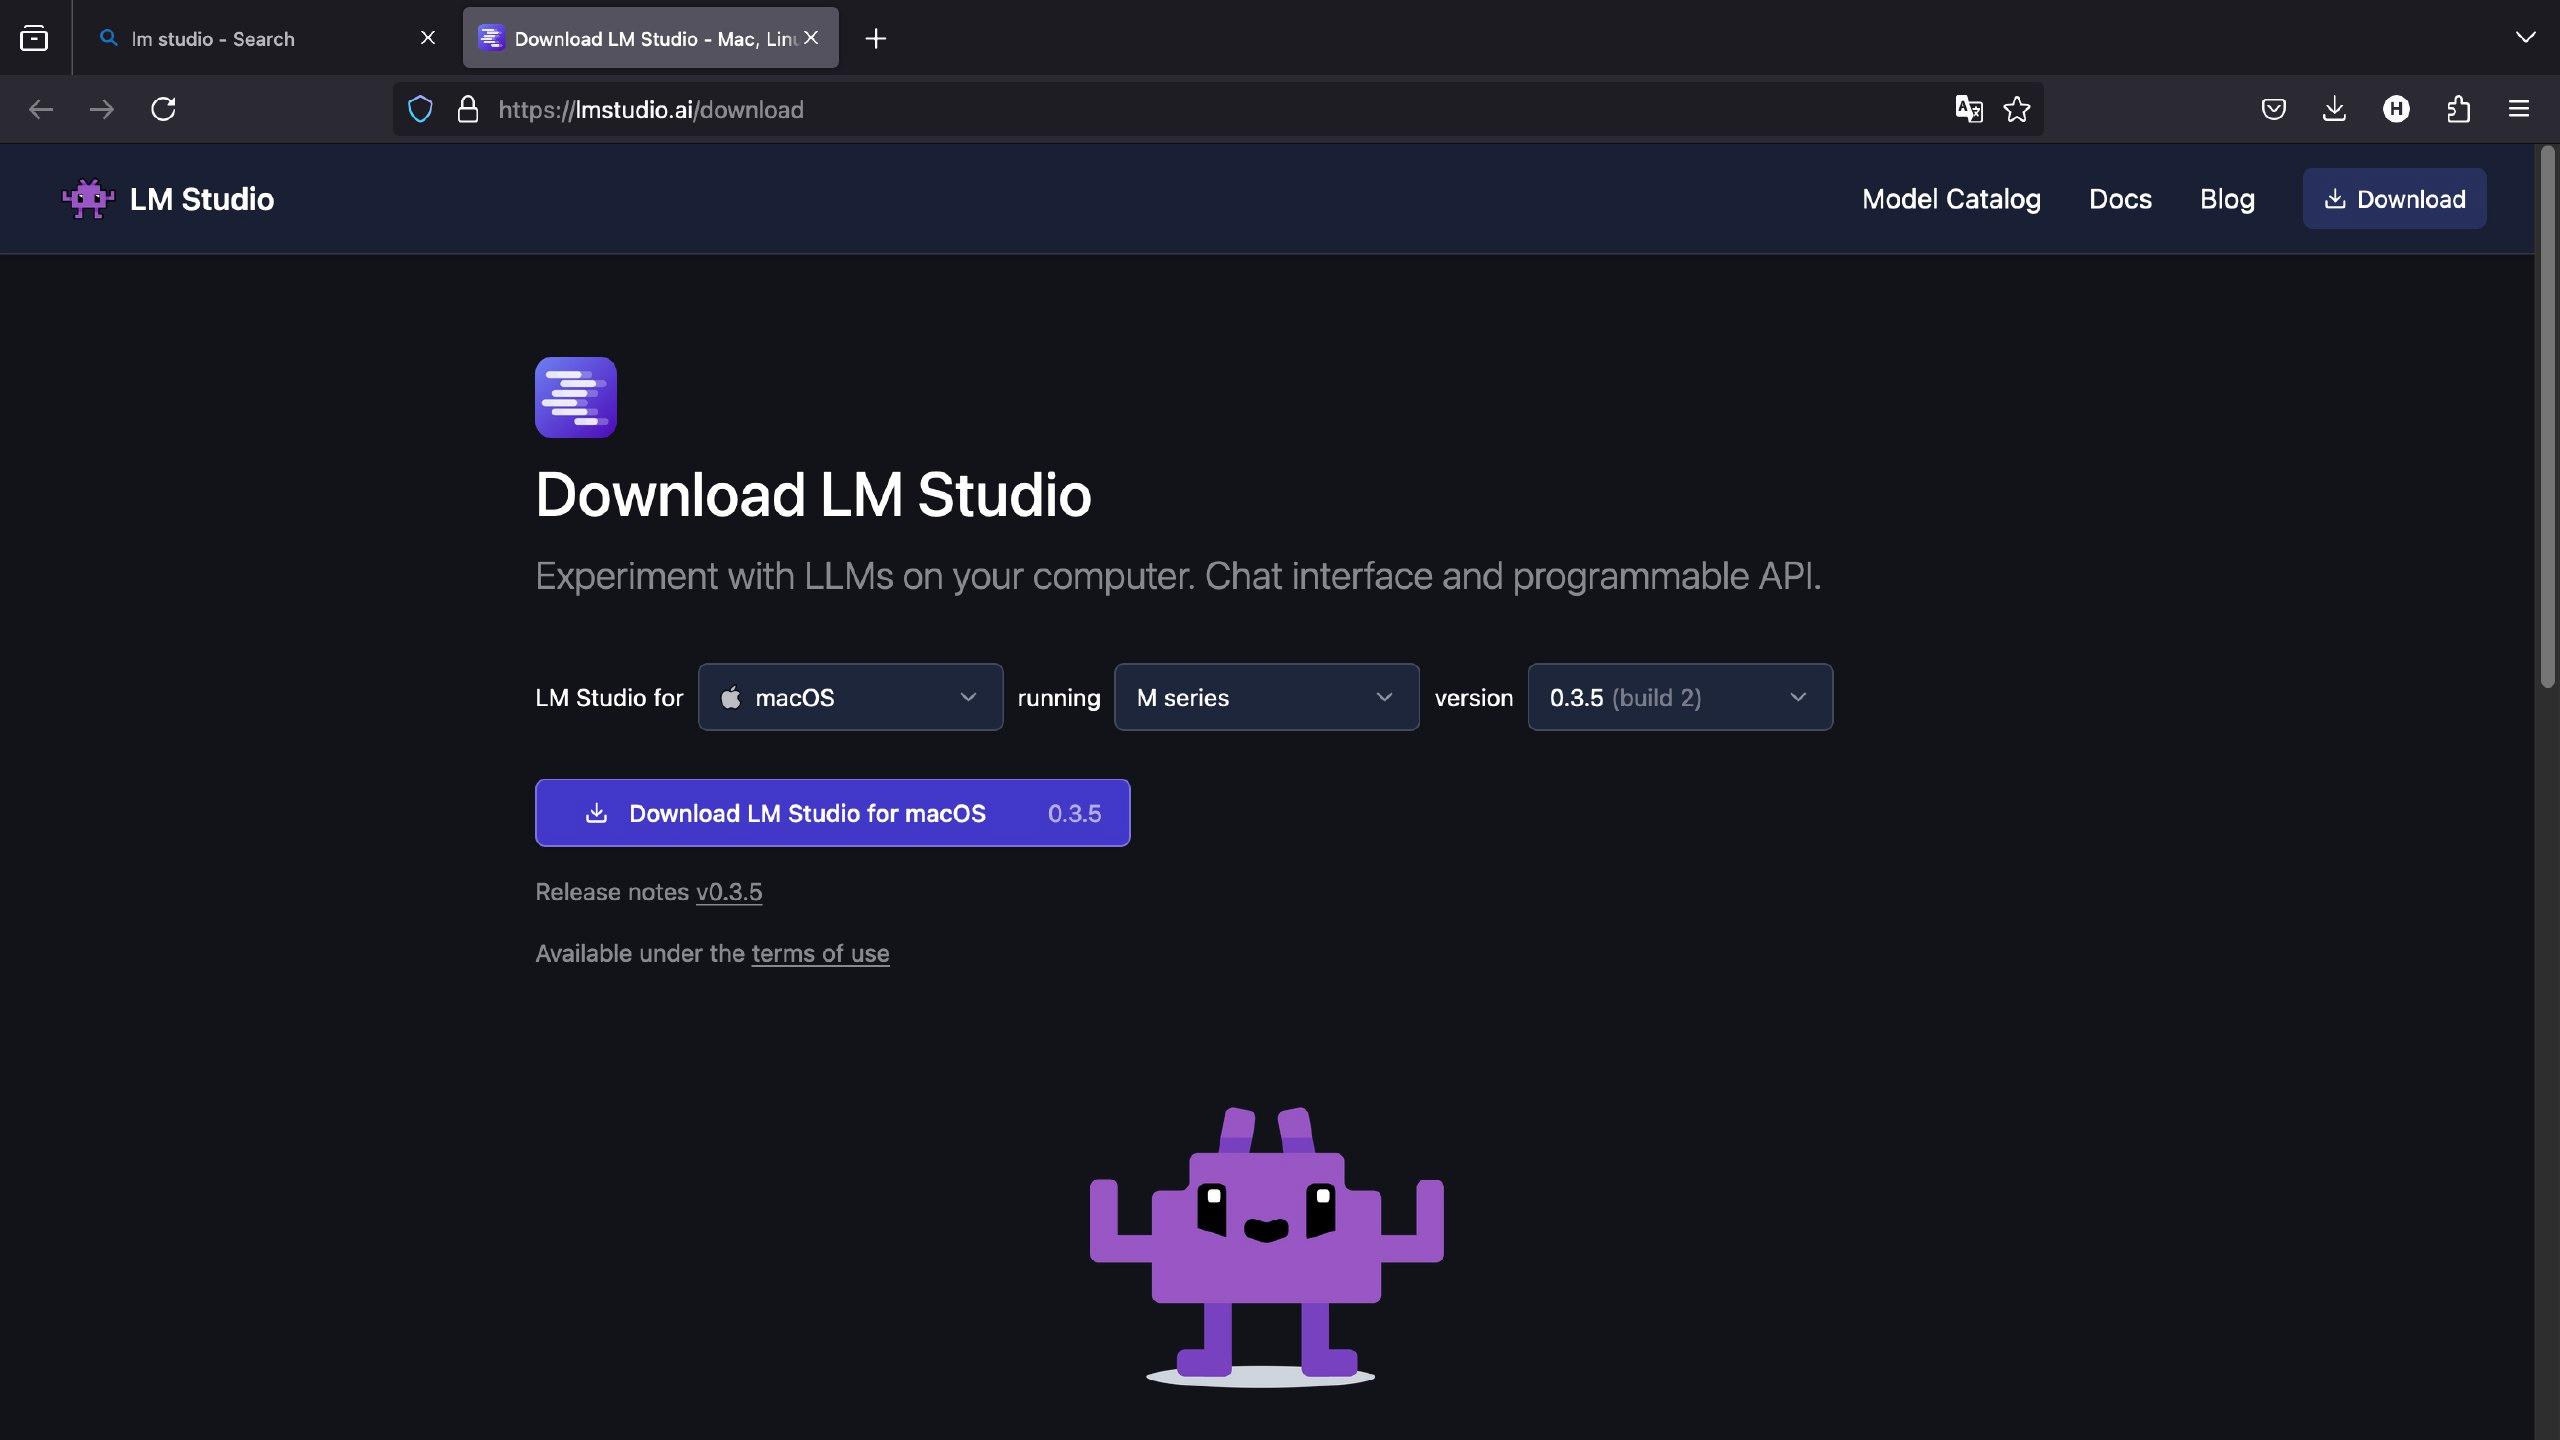Open the Firefox View icon
Viewport: 2560px width, 1440px height.
pyautogui.click(x=34, y=39)
